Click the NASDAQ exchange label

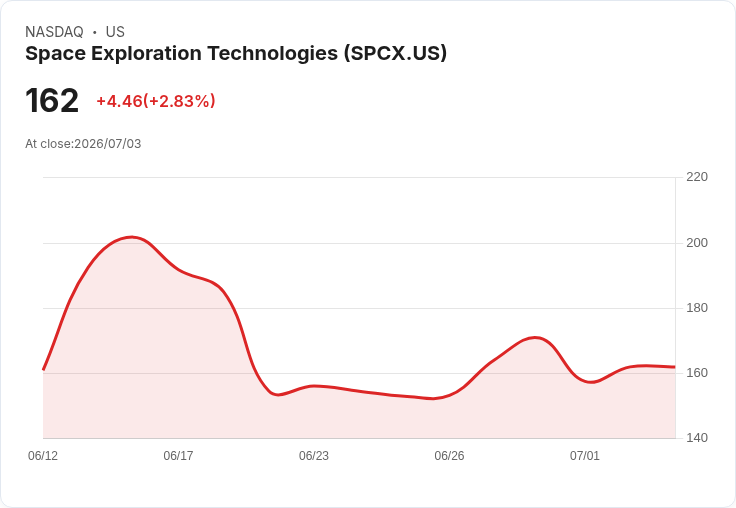[x=54, y=32]
